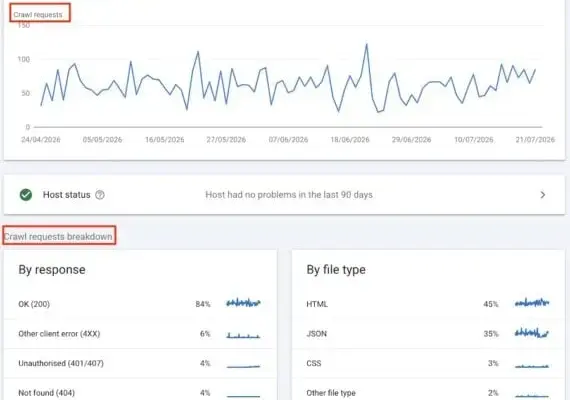Image resolution: width=570 pixels, height=400 pixels.
Task: Click the green Host status checkmark icon
Action: click(x=26, y=195)
